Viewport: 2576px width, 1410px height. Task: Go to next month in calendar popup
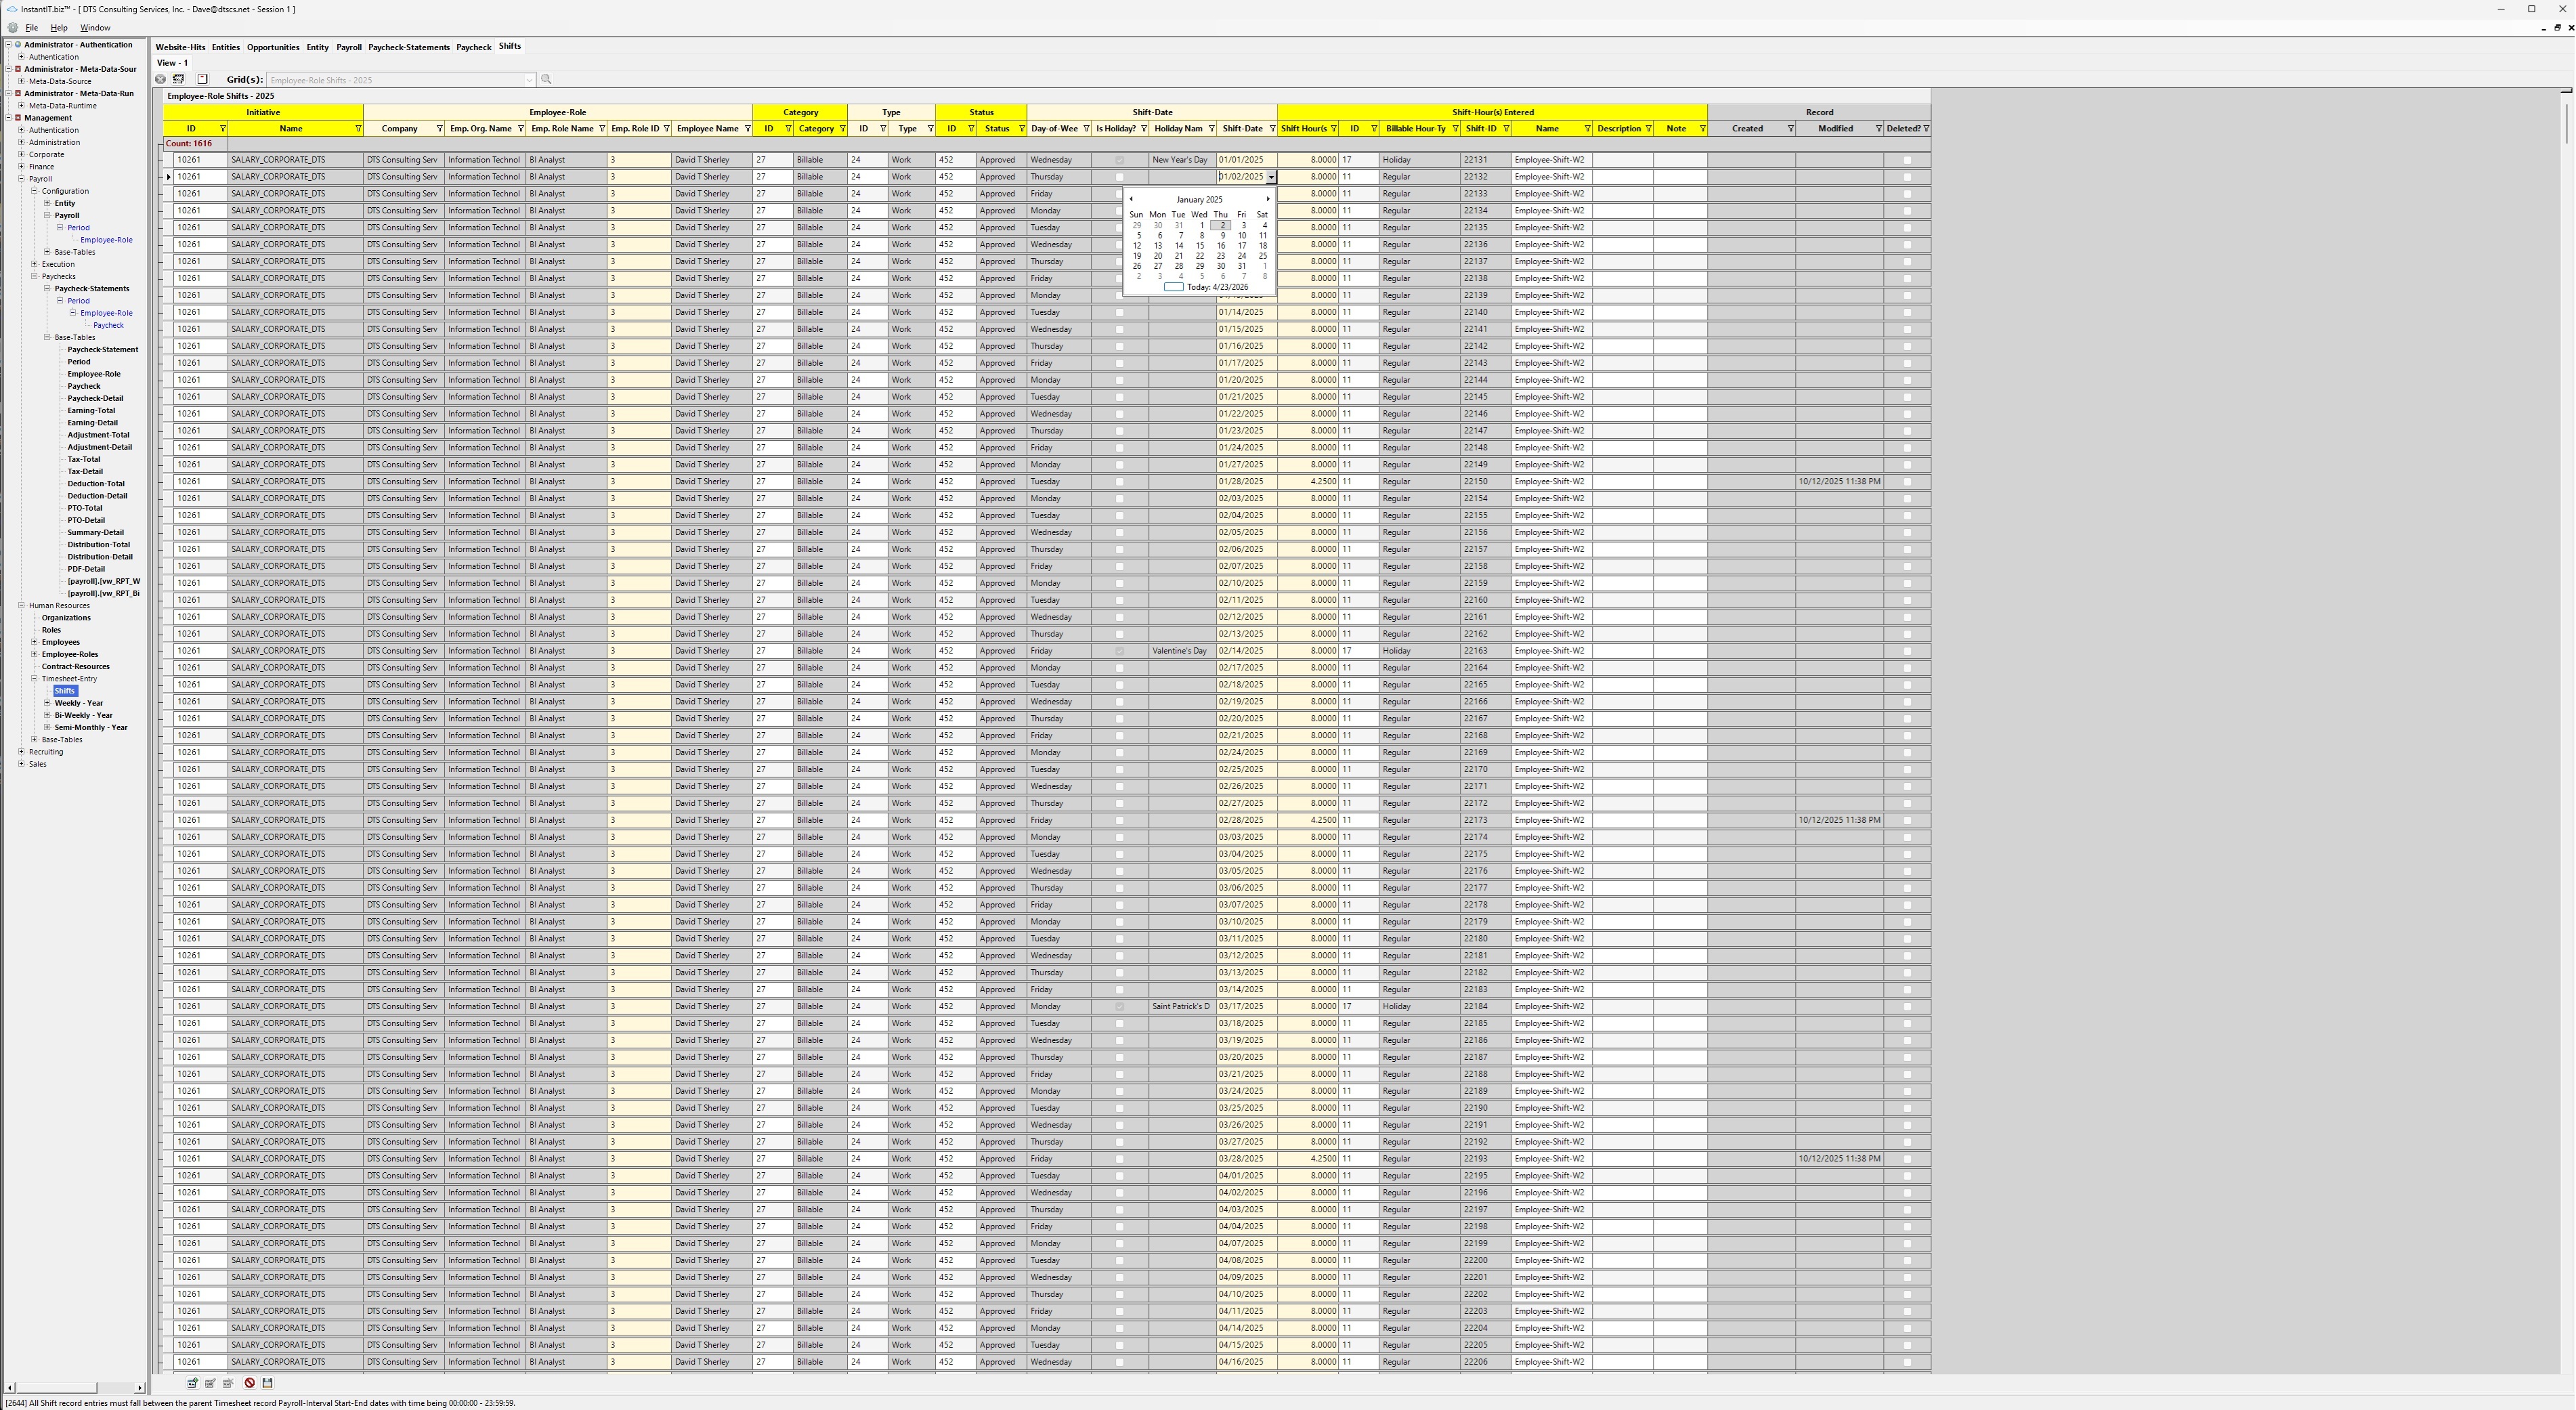tap(1267, 199)
